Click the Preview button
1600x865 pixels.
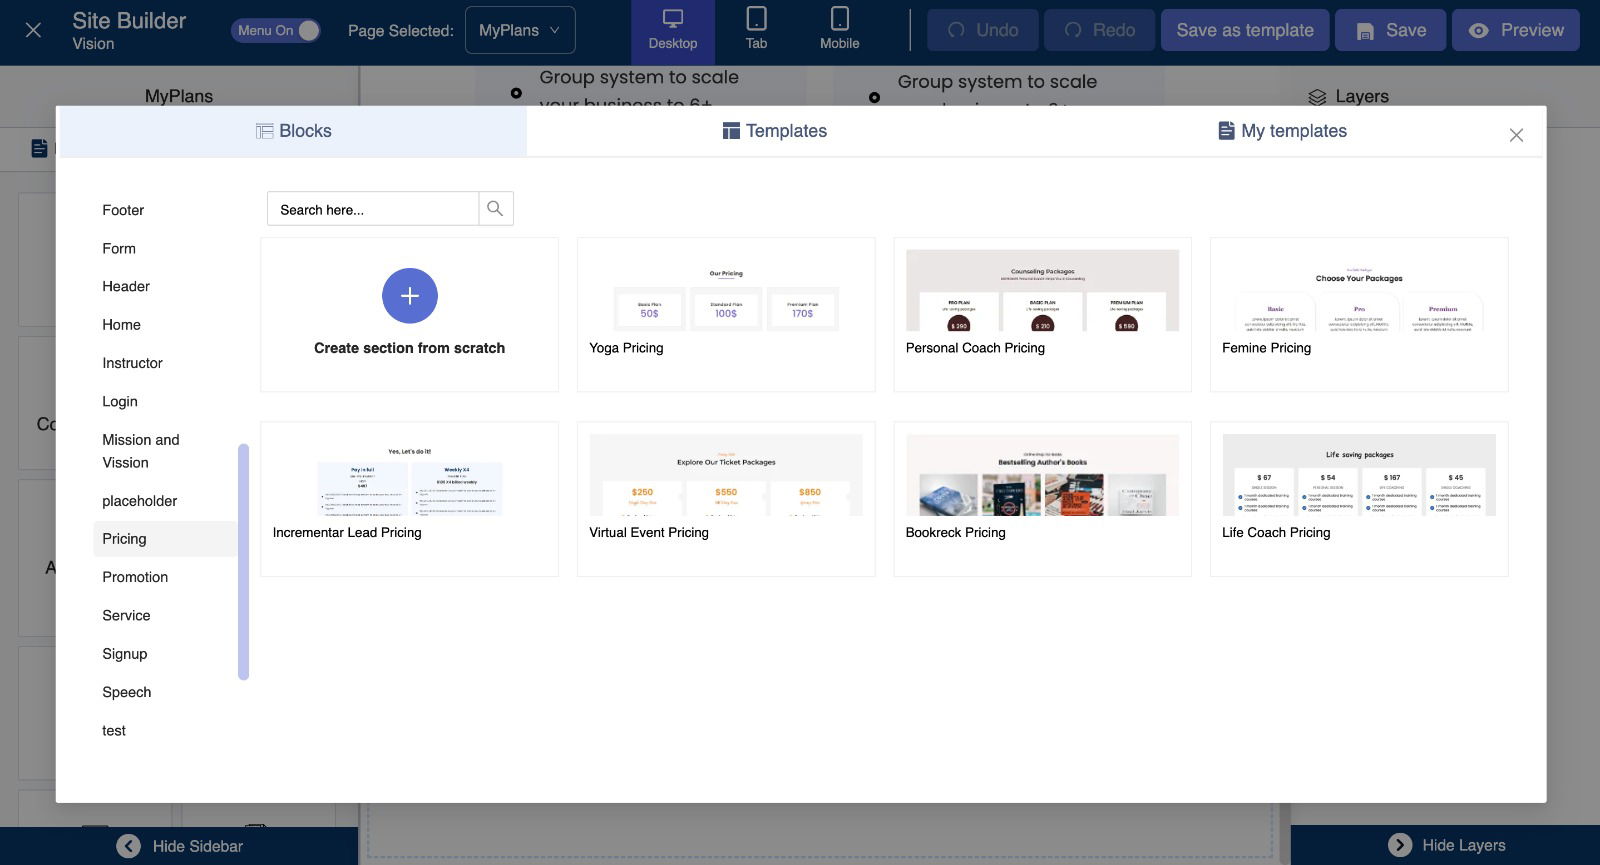pos(1515,31)
